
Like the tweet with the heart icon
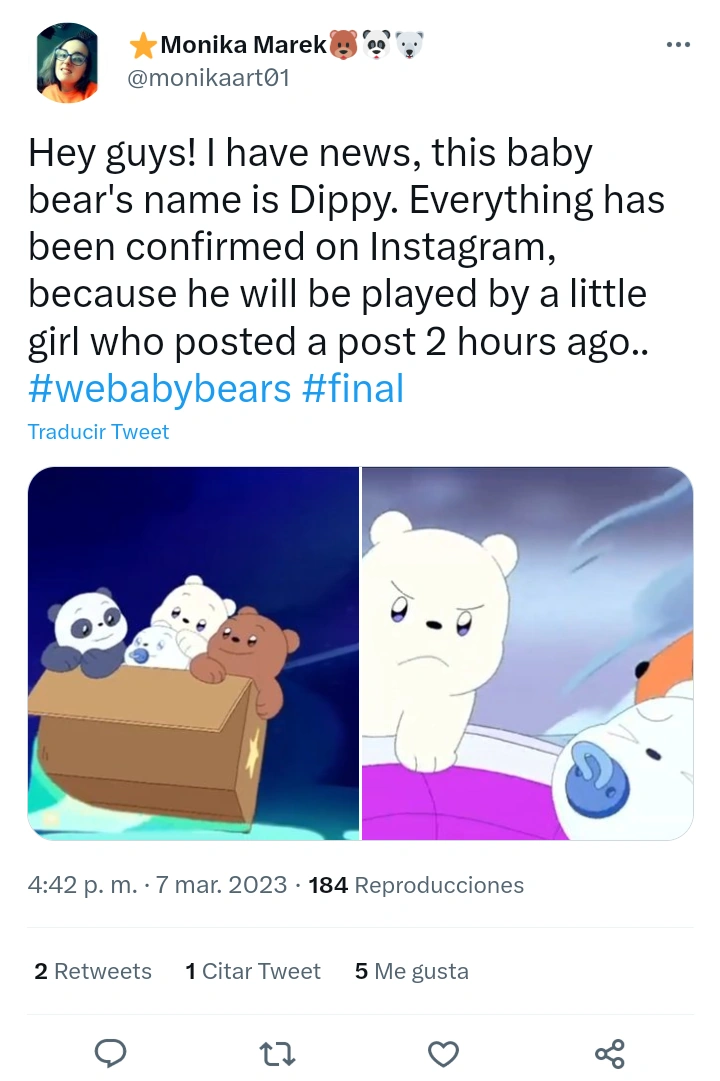443,1052
